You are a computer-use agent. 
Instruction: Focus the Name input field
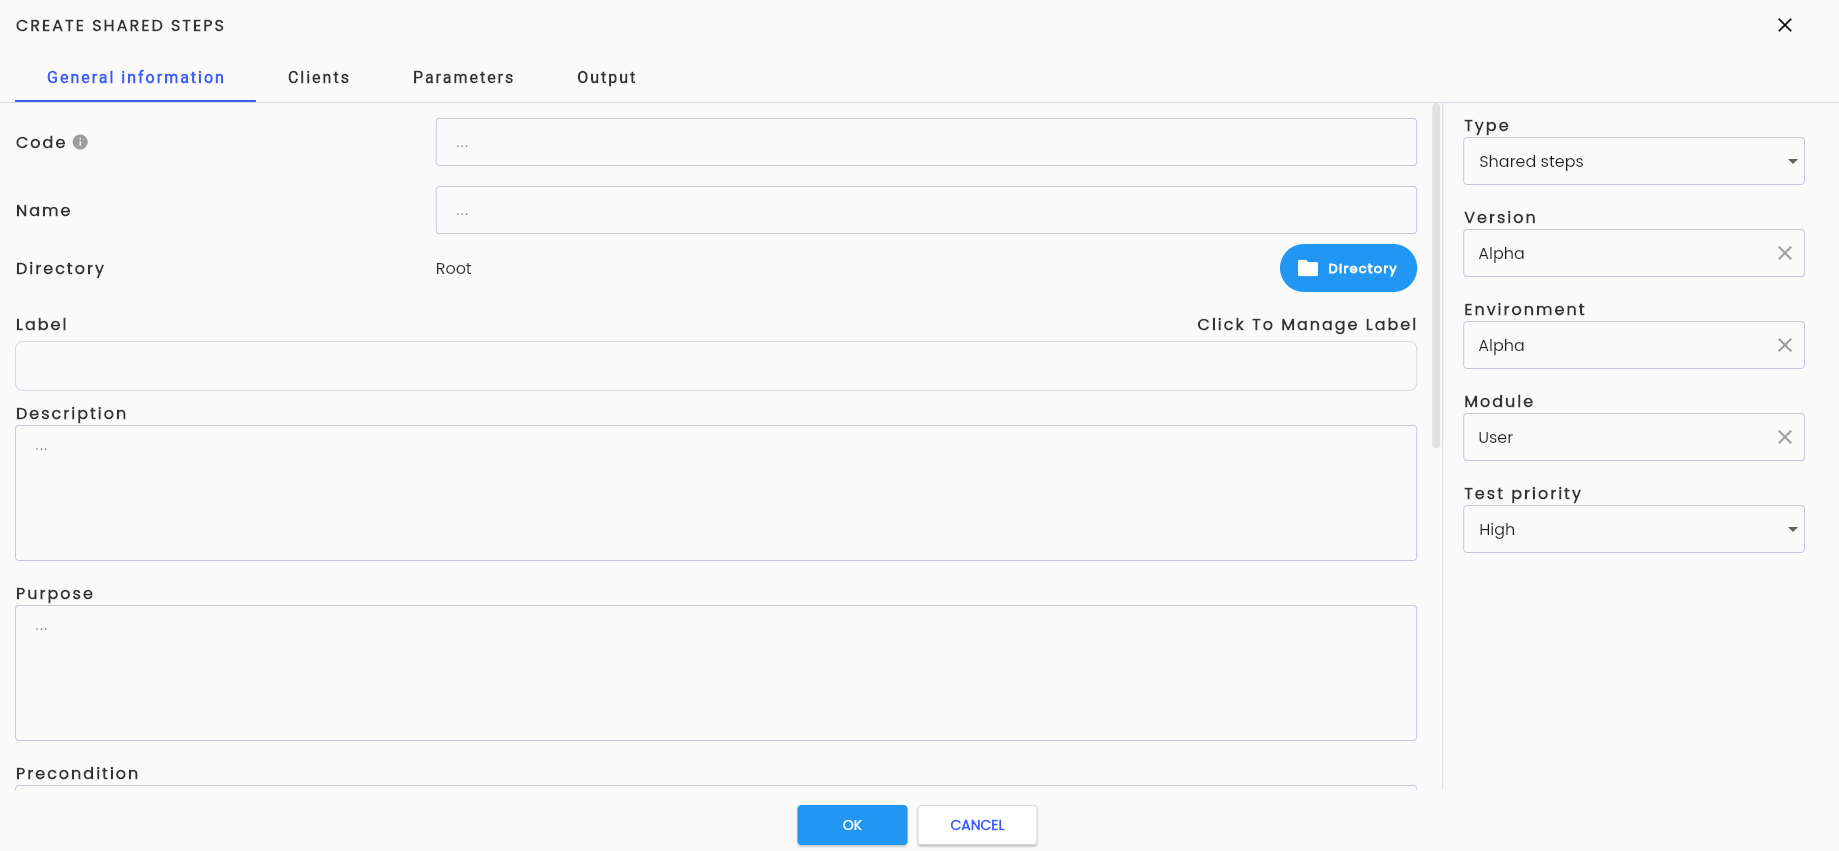coord(926,210)
